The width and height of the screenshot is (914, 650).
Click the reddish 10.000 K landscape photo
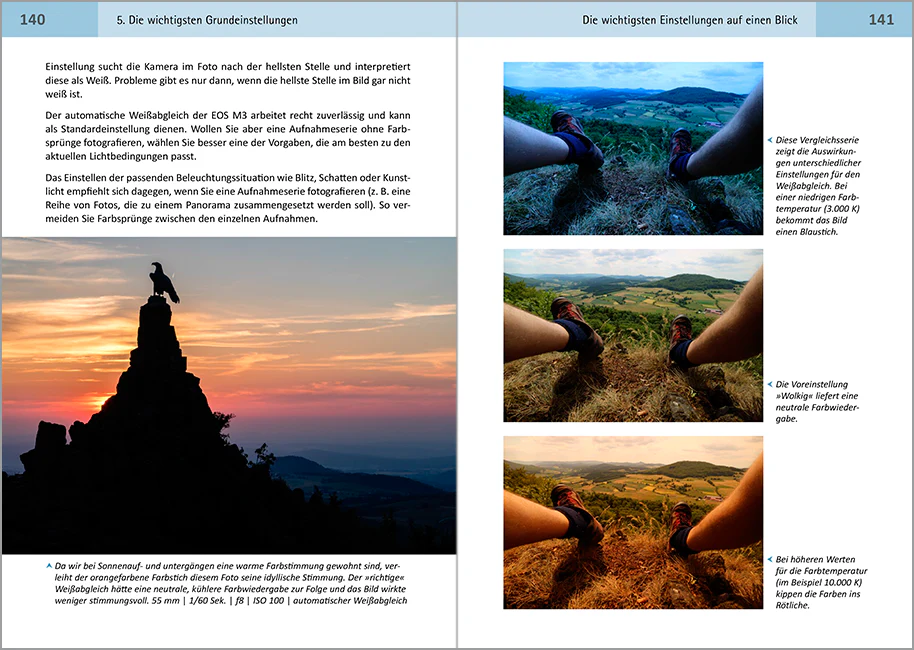click(633, 523)
